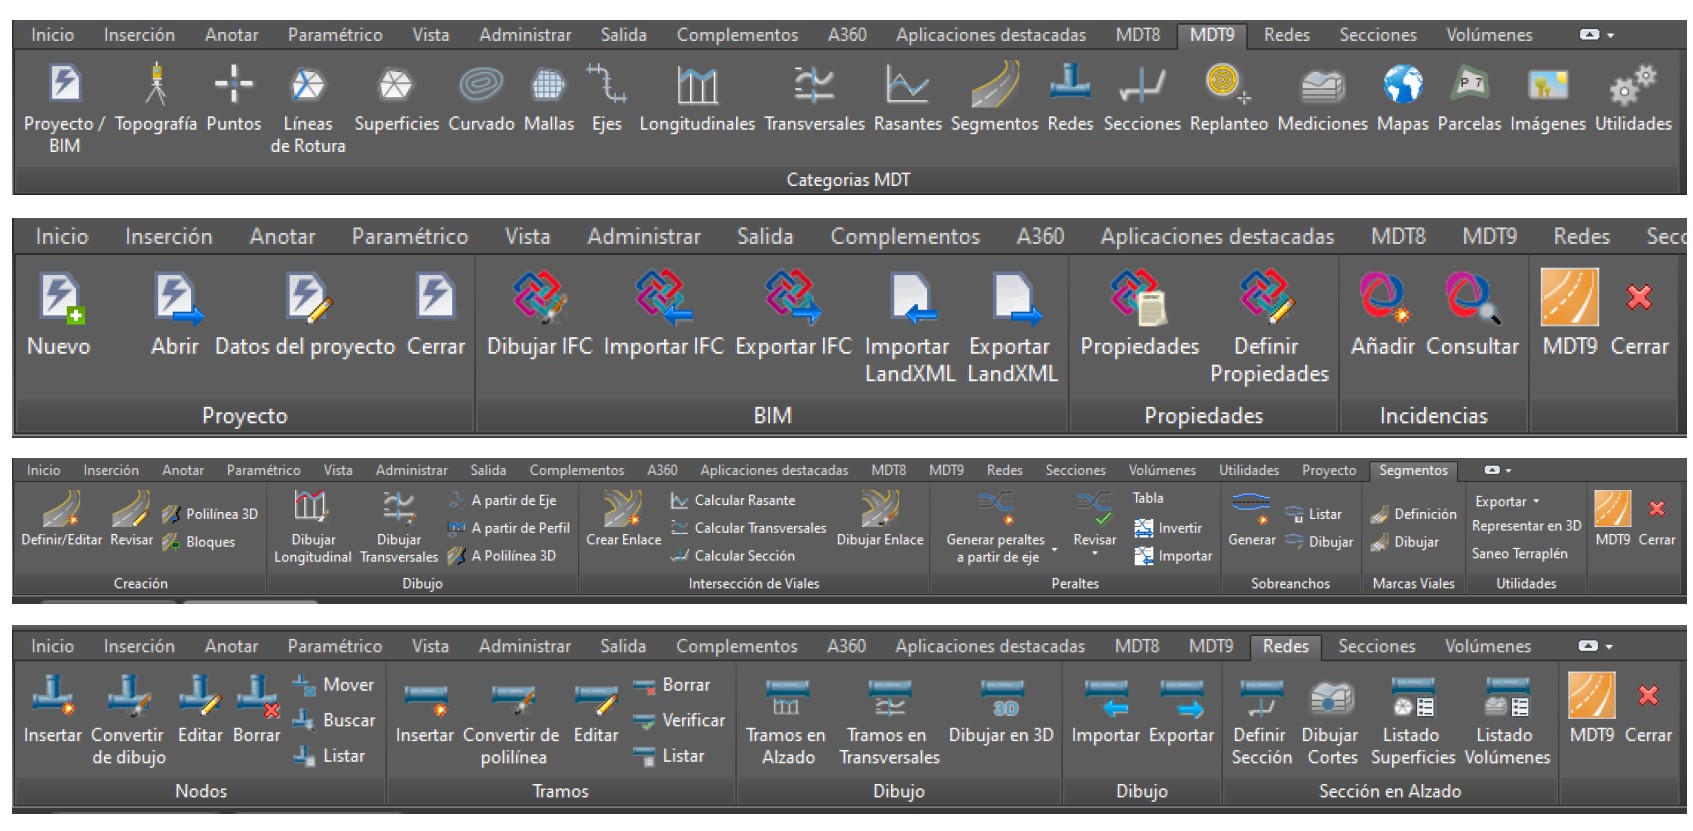Click Representar en 3D button

pos(1525,526)
